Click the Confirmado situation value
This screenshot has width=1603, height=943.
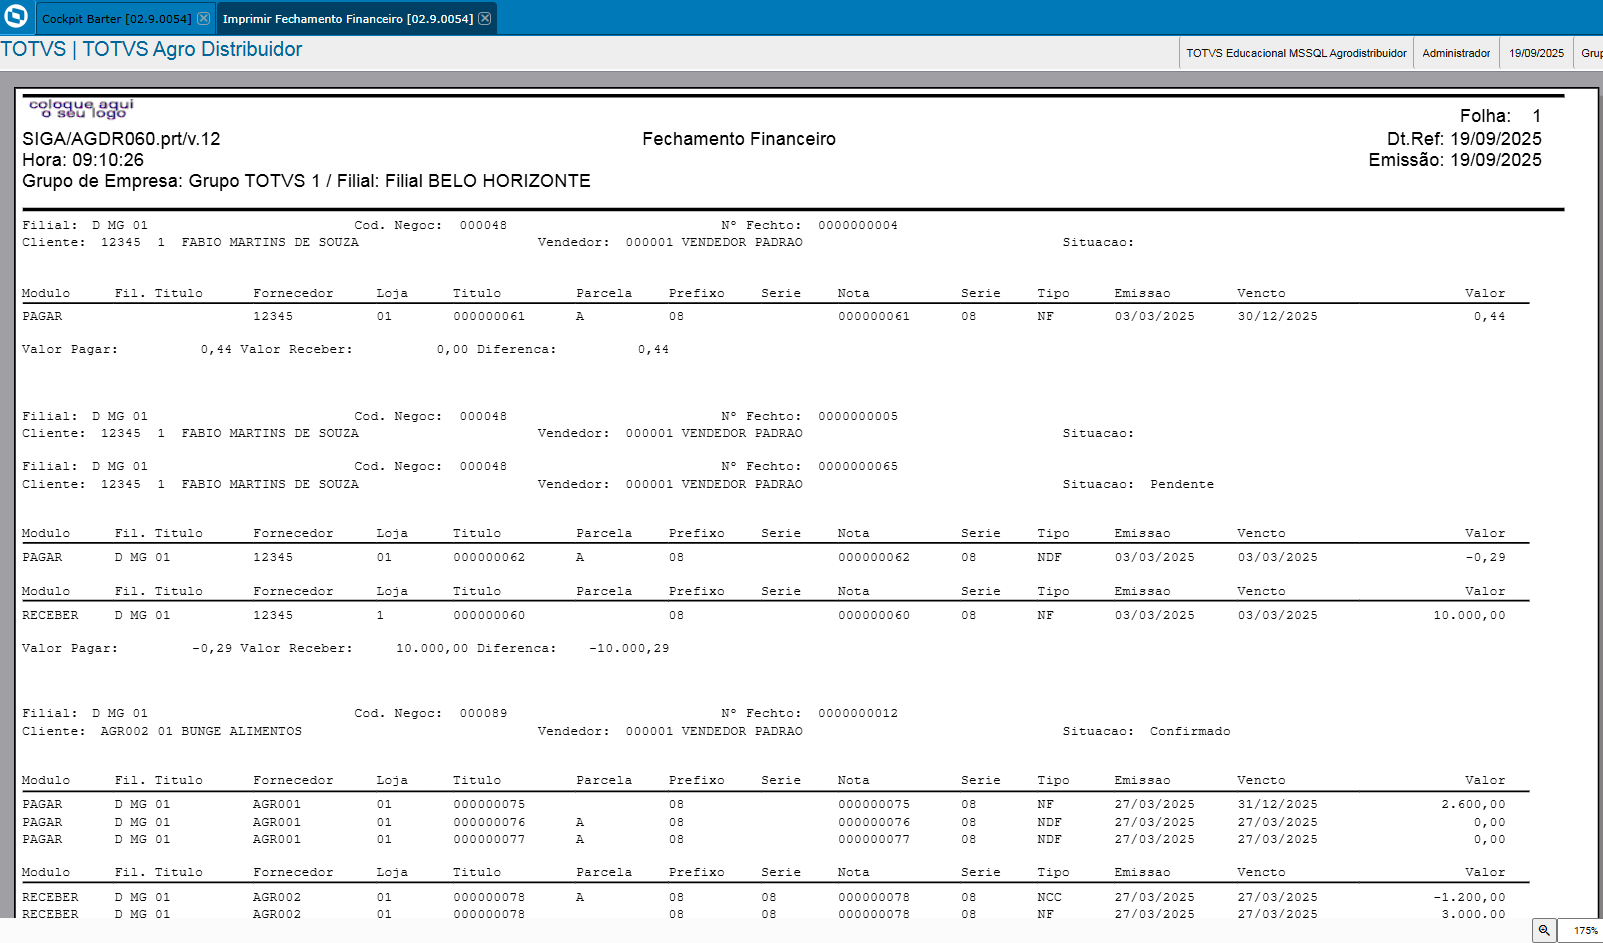tap(1189, 731)
